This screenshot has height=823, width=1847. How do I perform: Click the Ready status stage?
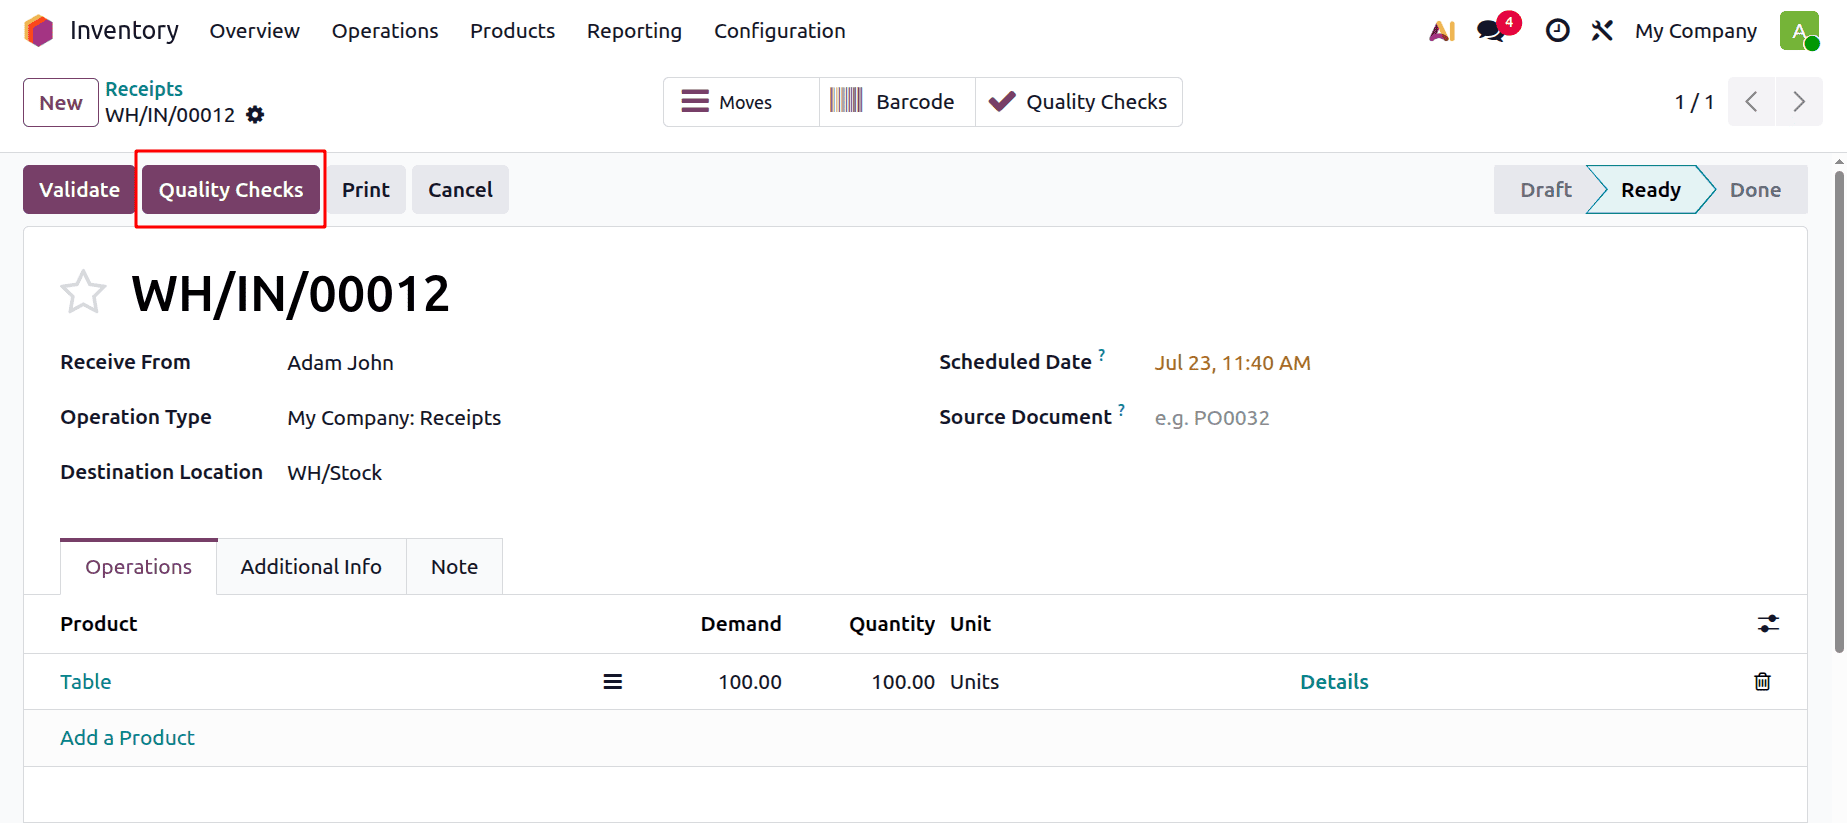point(1651,190)
